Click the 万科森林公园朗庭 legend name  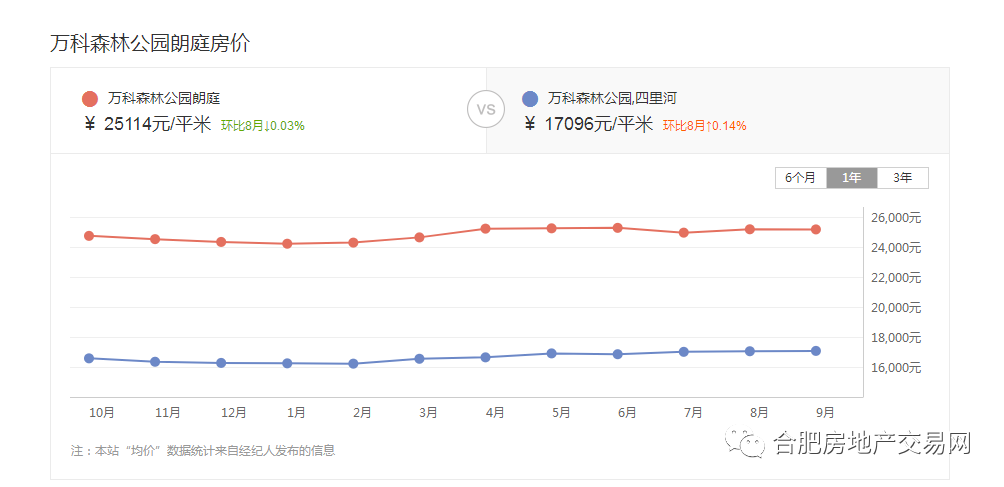165,99
